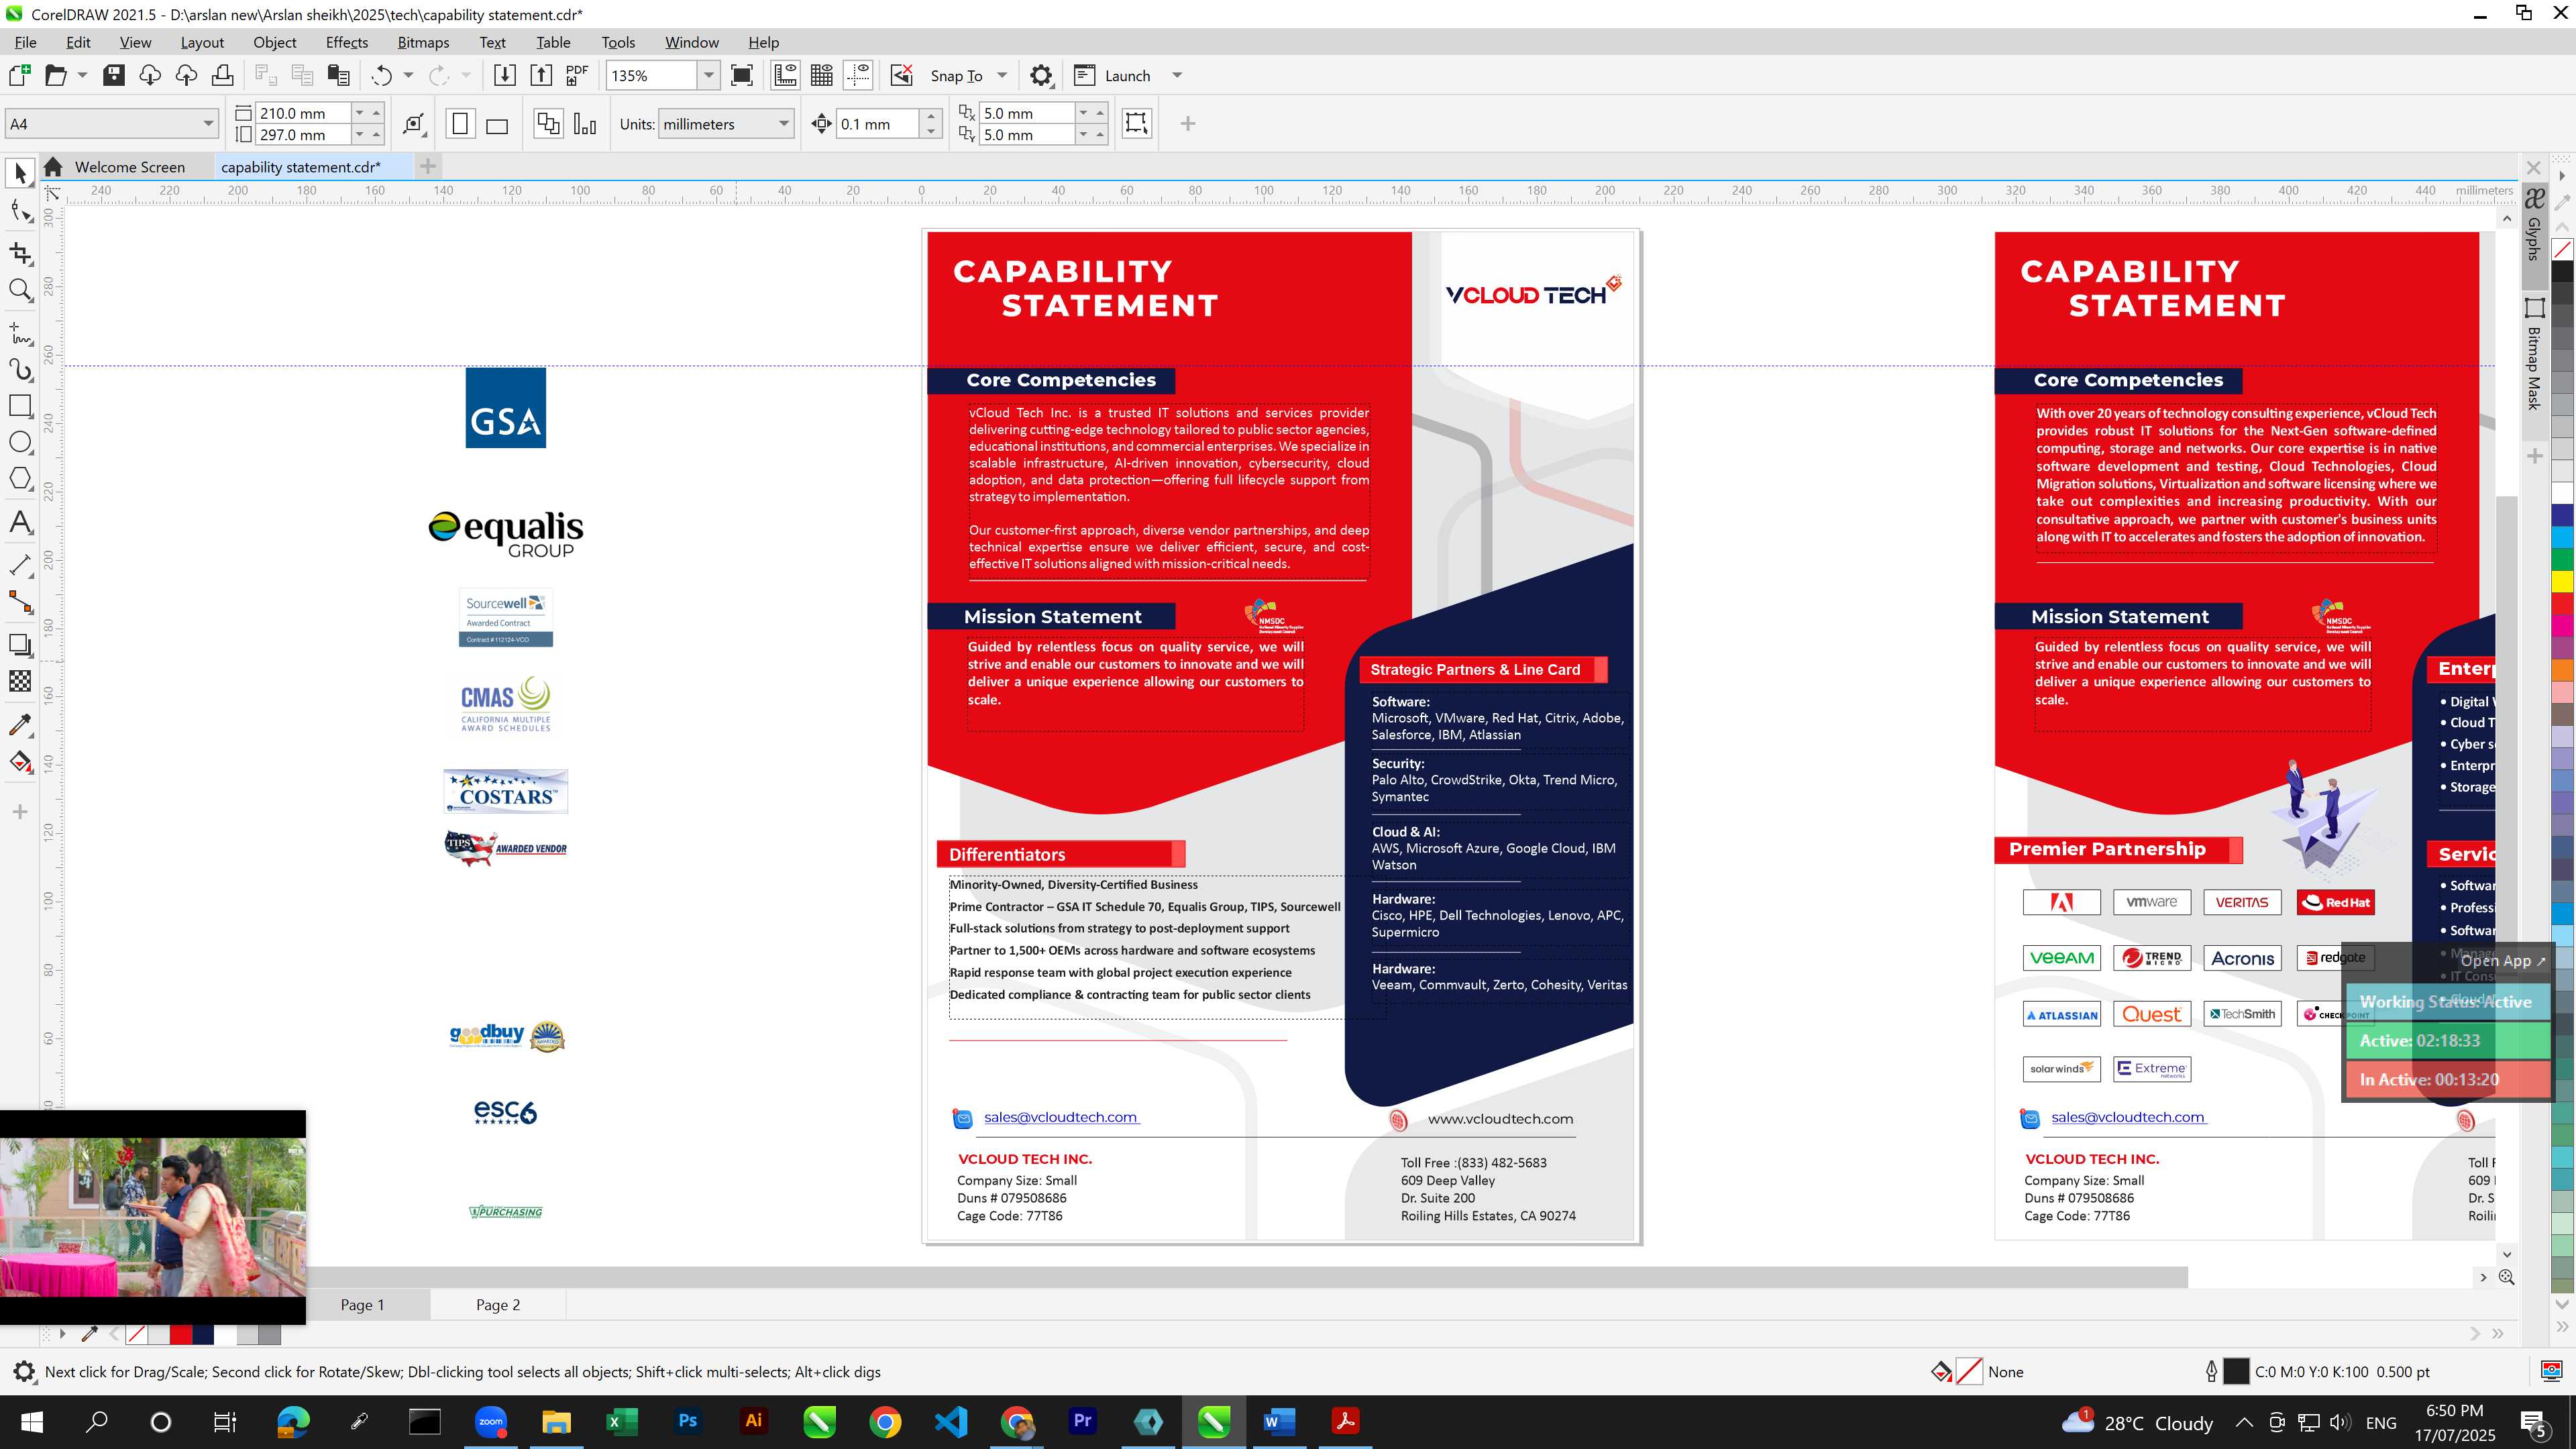Toggle show rulers
2576x1449 pixels.
pos(785,75)
